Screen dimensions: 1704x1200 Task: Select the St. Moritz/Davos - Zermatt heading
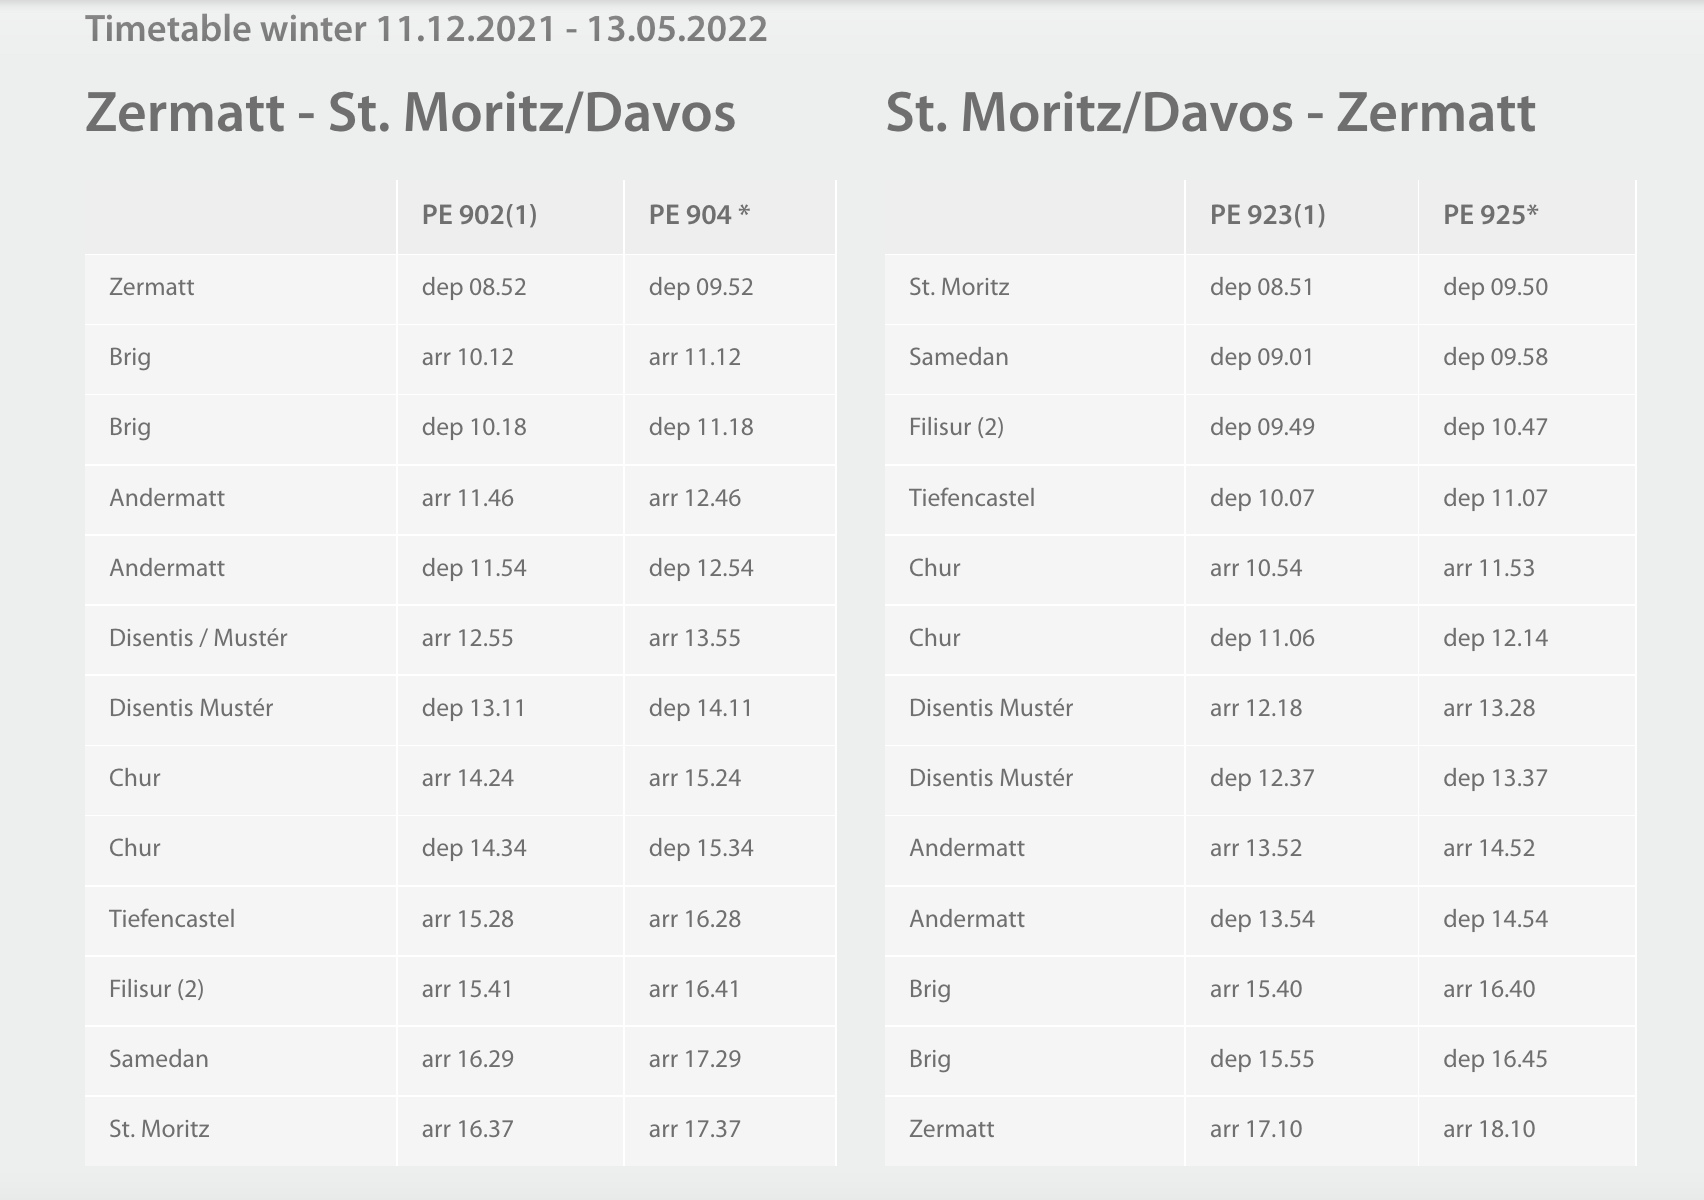pyautogui.click(x=1210, y=112)
